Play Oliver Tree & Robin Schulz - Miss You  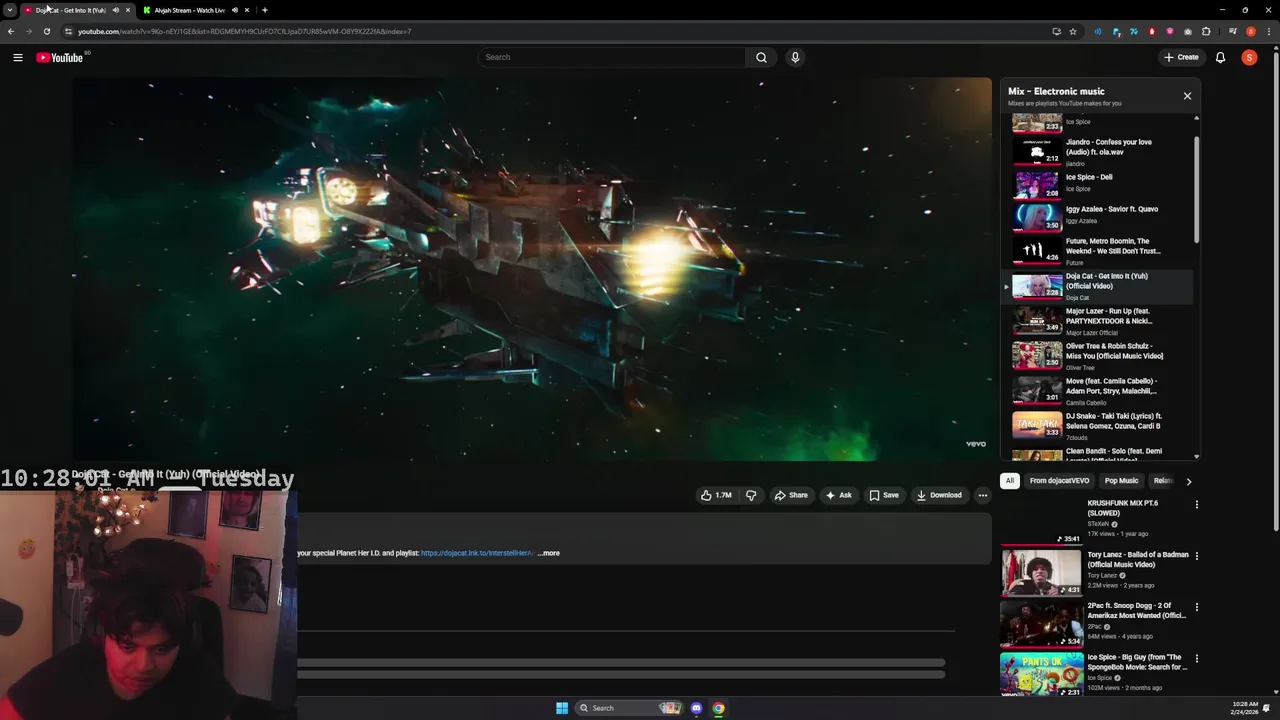point(1098,356)
